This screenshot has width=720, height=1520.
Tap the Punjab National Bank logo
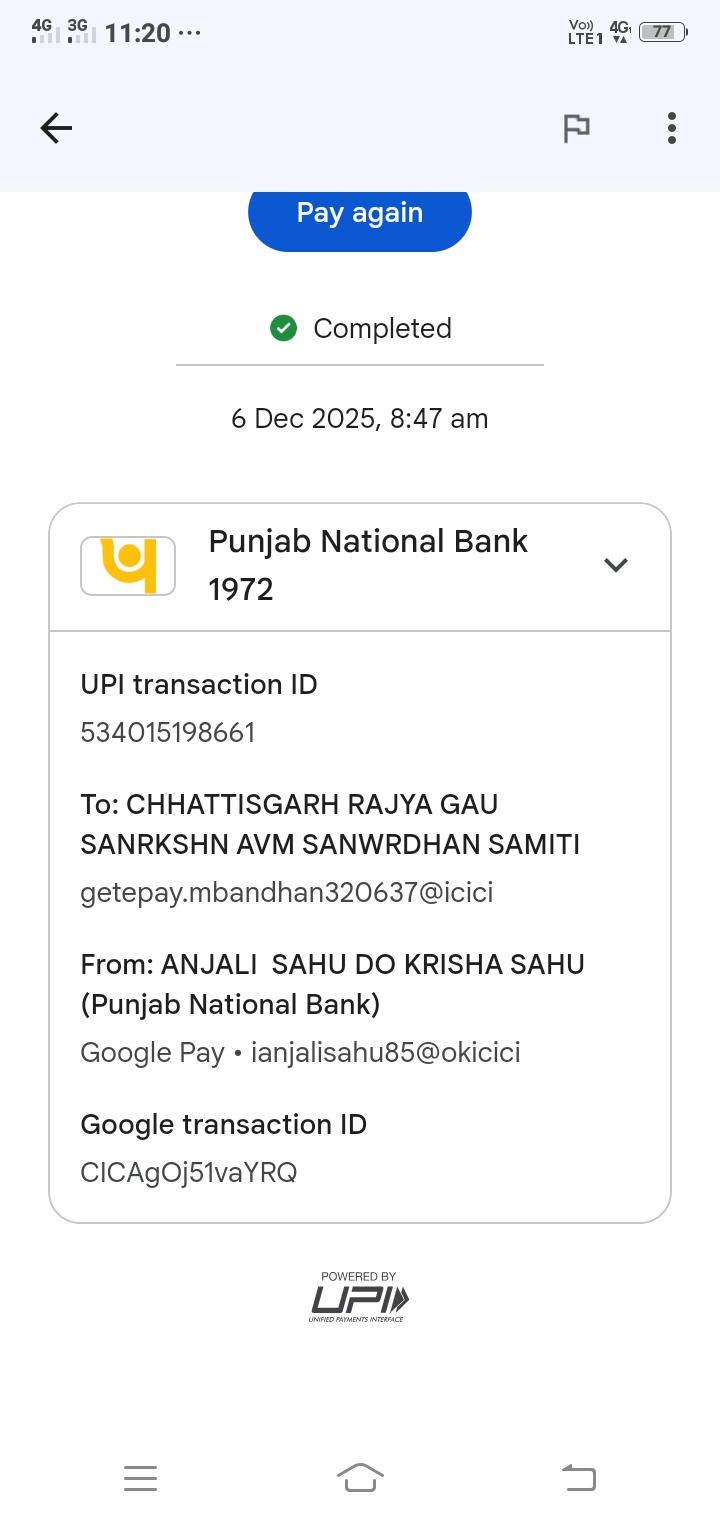(128, 566)
